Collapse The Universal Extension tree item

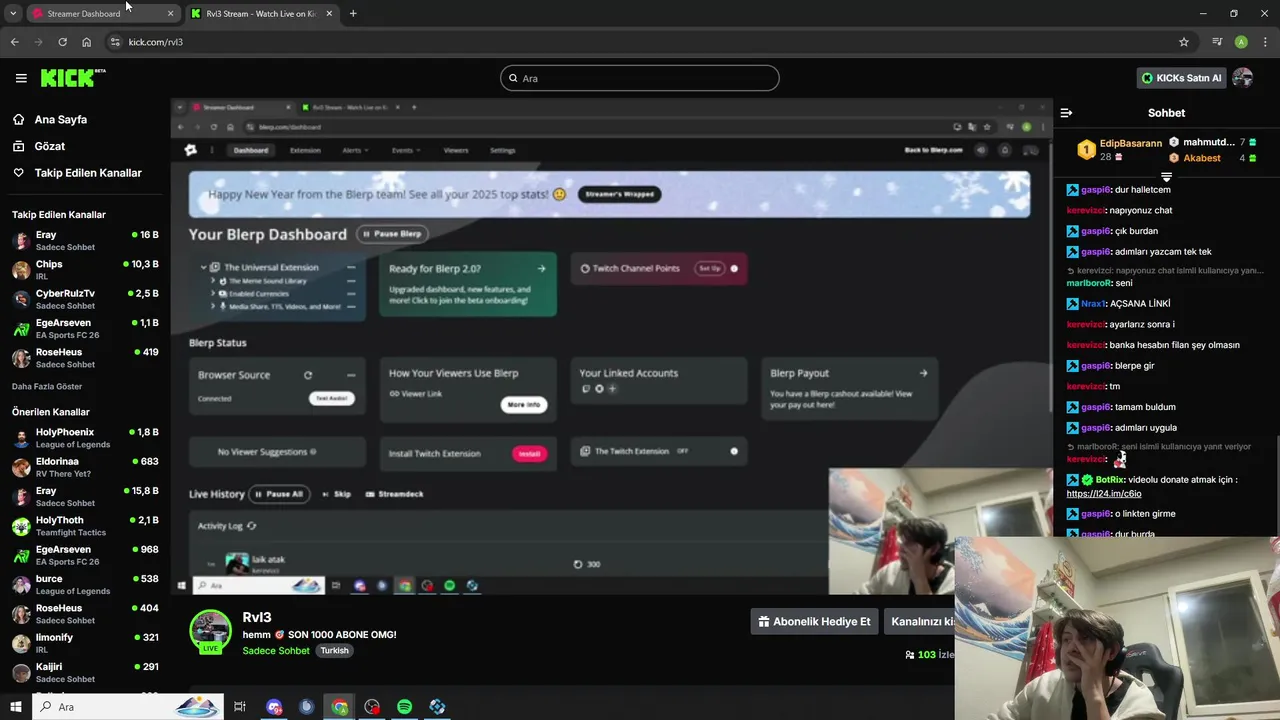point(204,267)
